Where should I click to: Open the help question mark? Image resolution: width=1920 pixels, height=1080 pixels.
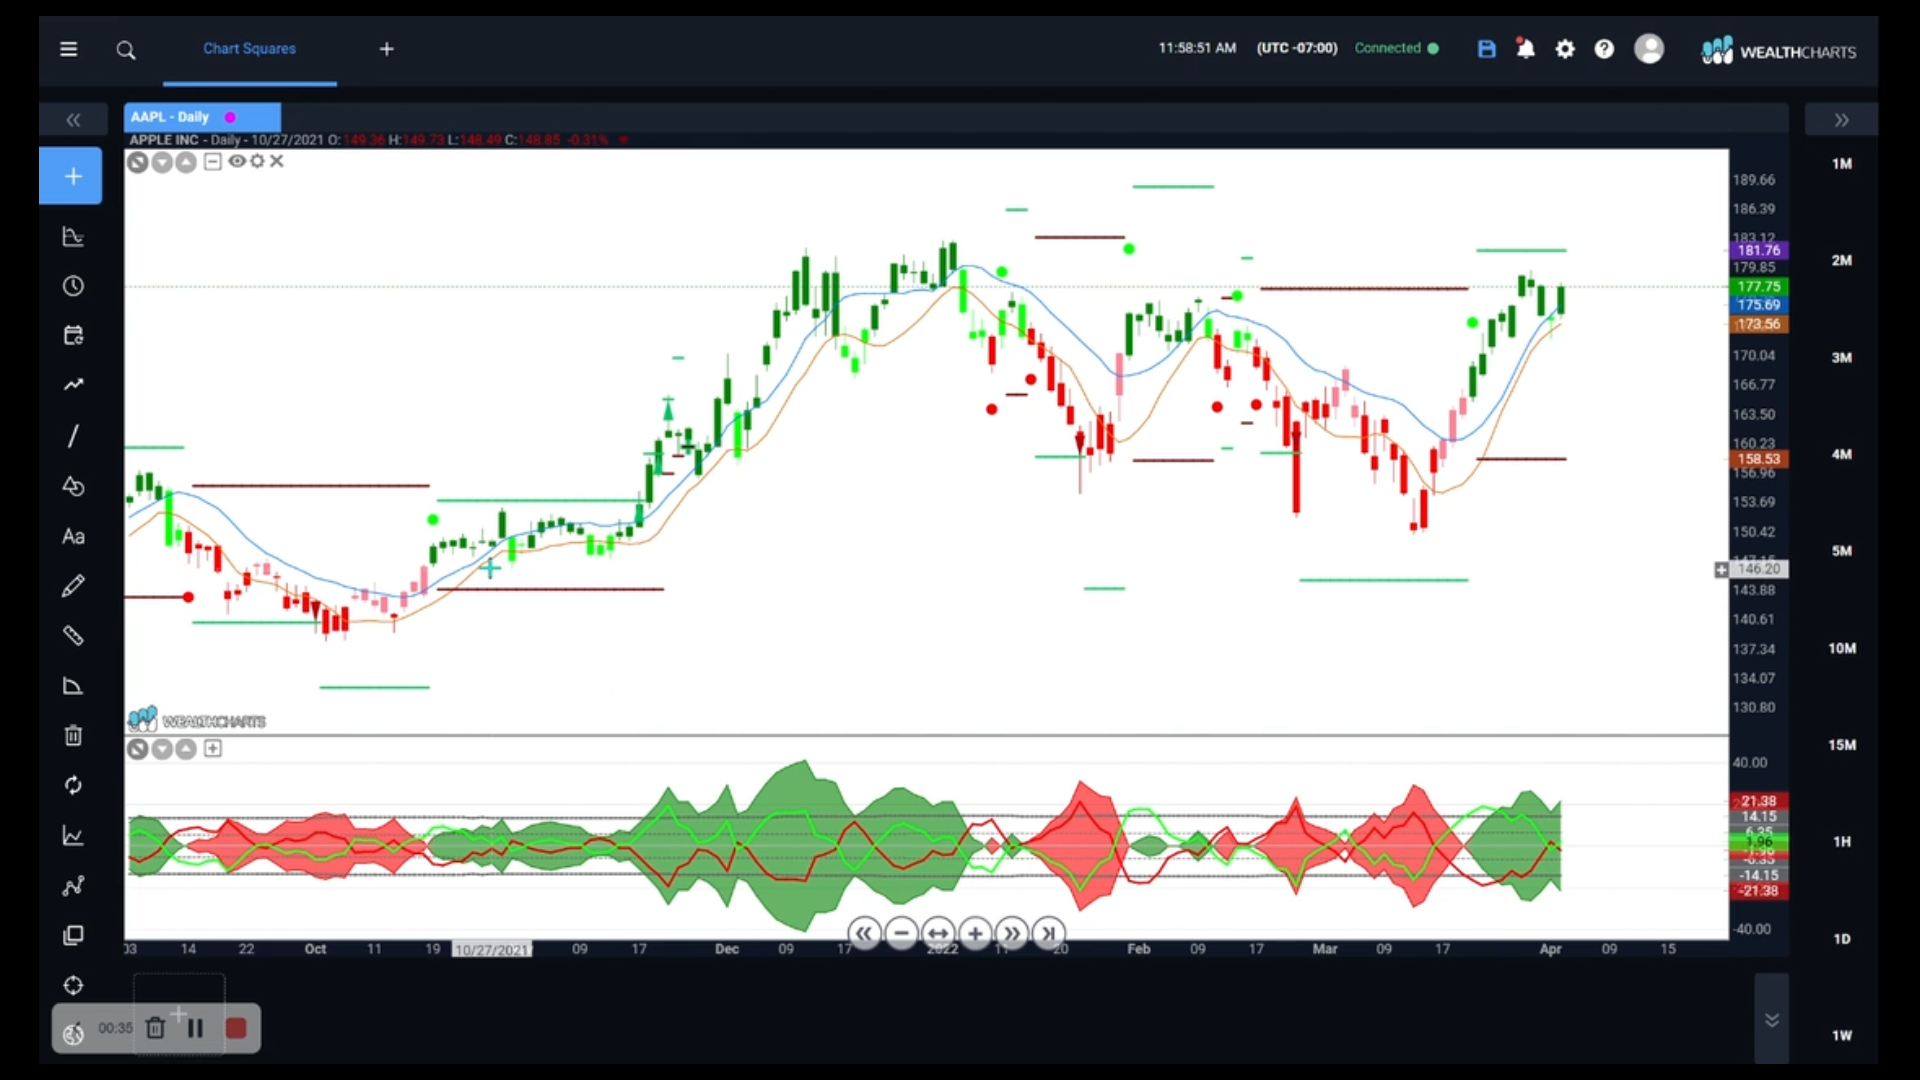click(x=1604, y=49)
